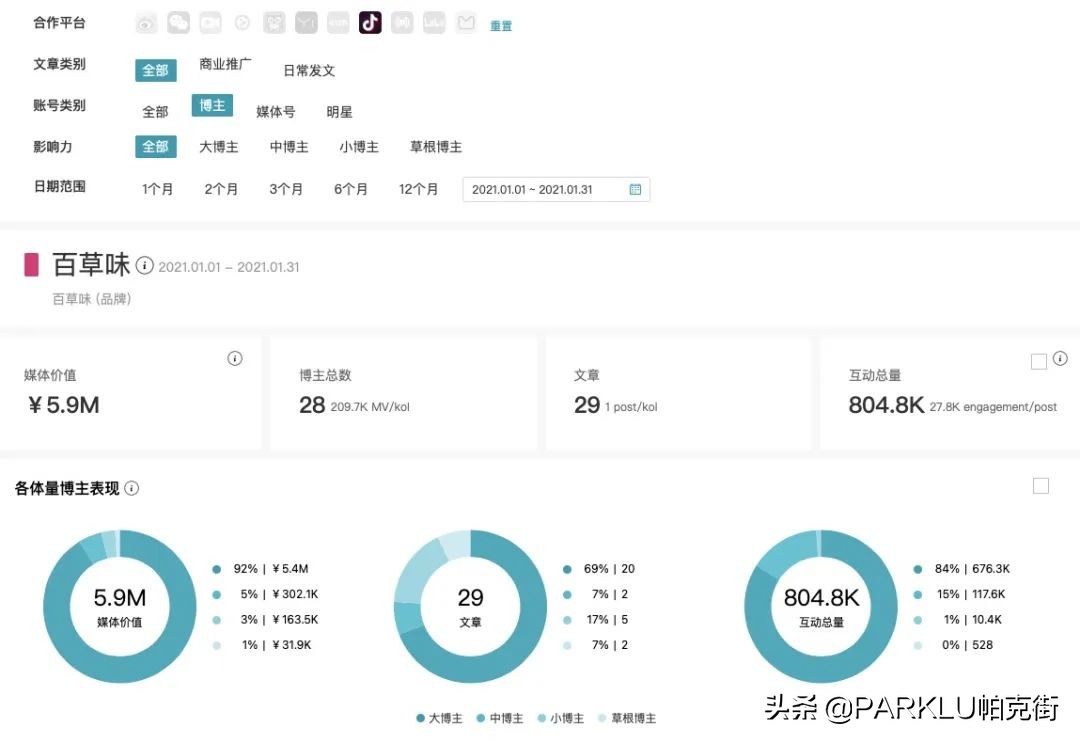Click the info icon beside 百草味 brand name
This screenshot has height=743, width=1080.
pos(145,266)
